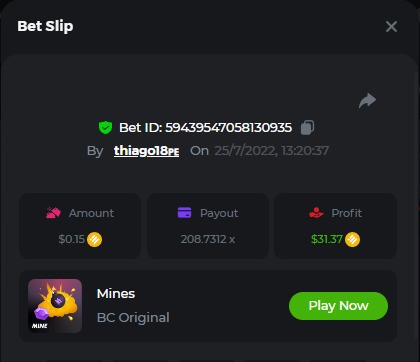
Task: Click the gold coin next to $0.15
Action: [x=94, y=239]
